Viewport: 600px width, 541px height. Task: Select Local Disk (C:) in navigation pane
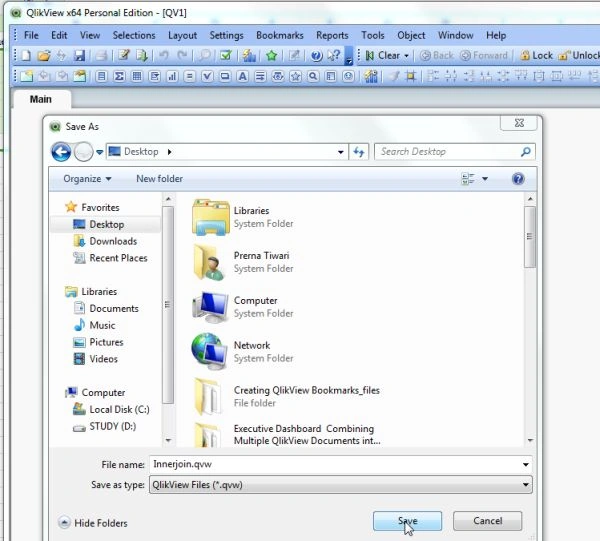point(111,409)
